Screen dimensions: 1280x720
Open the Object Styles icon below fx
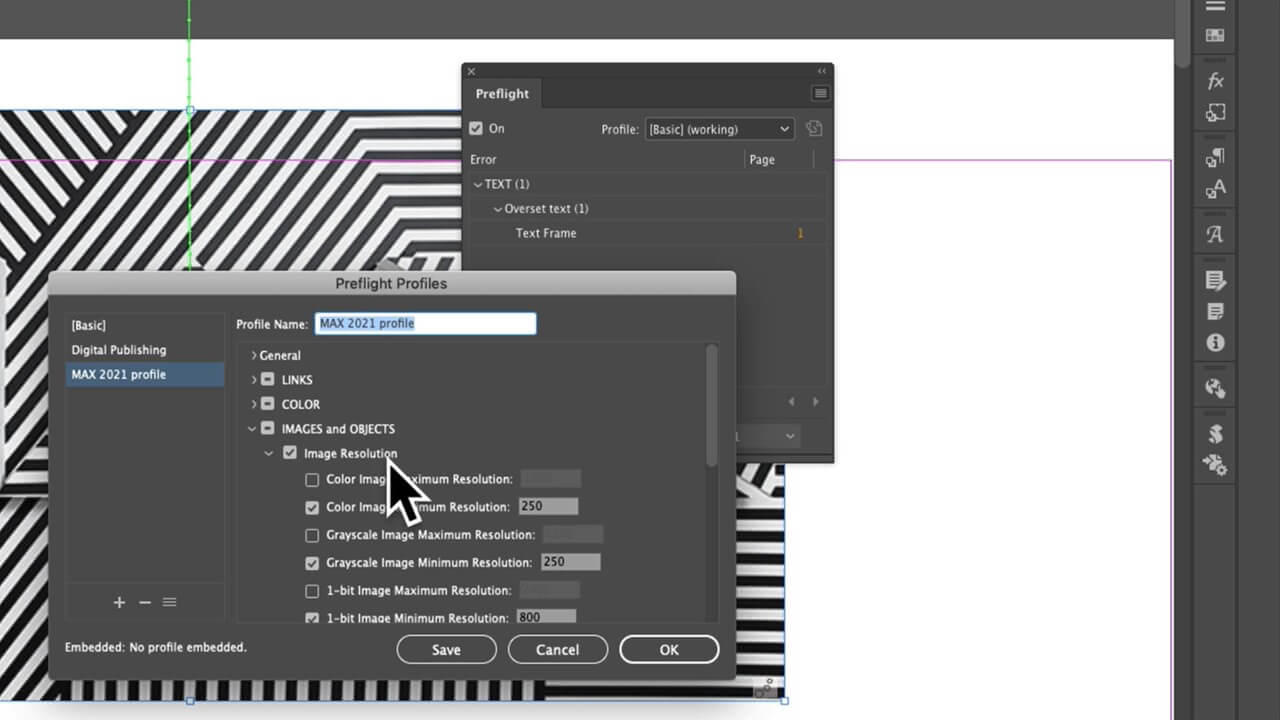click(1215, 113)
